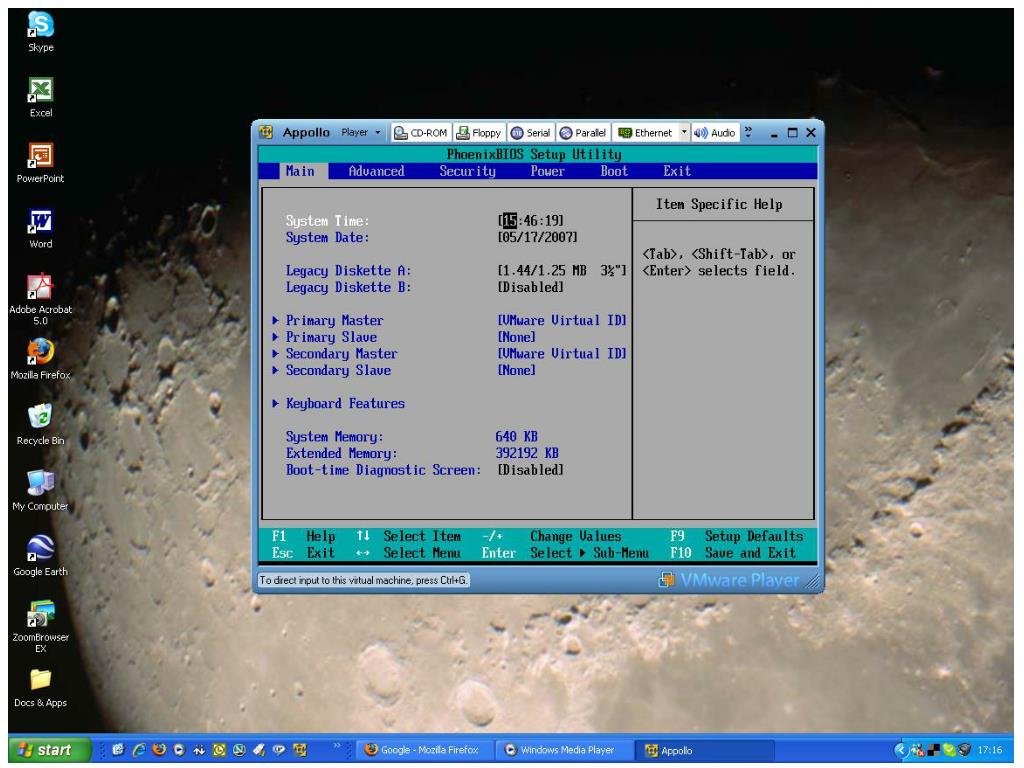1024x768 pixels.
Task: Toggle the Parallel port device
Action: (x=583, y=133)
